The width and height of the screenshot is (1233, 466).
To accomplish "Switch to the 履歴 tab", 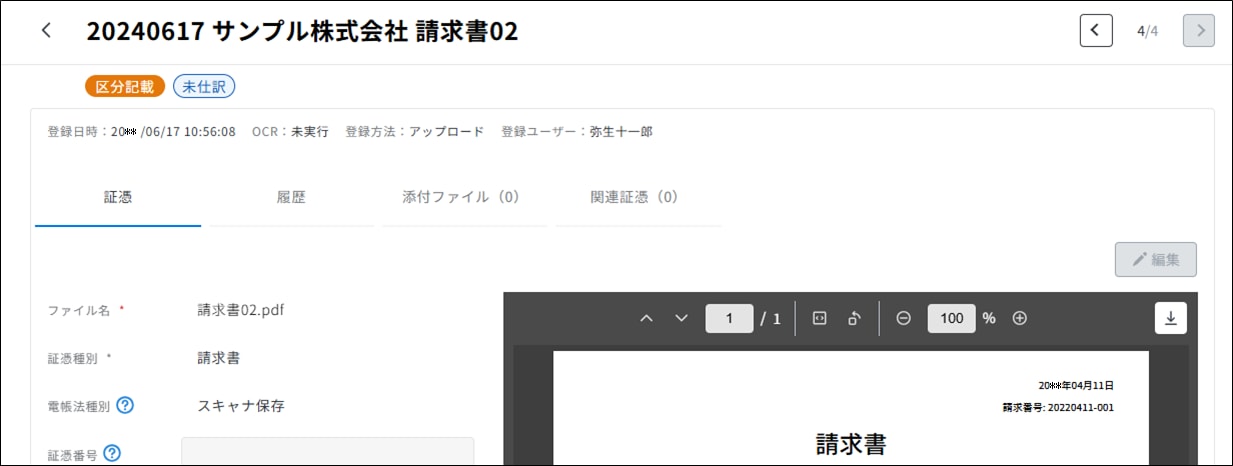I will coord(291,197).
